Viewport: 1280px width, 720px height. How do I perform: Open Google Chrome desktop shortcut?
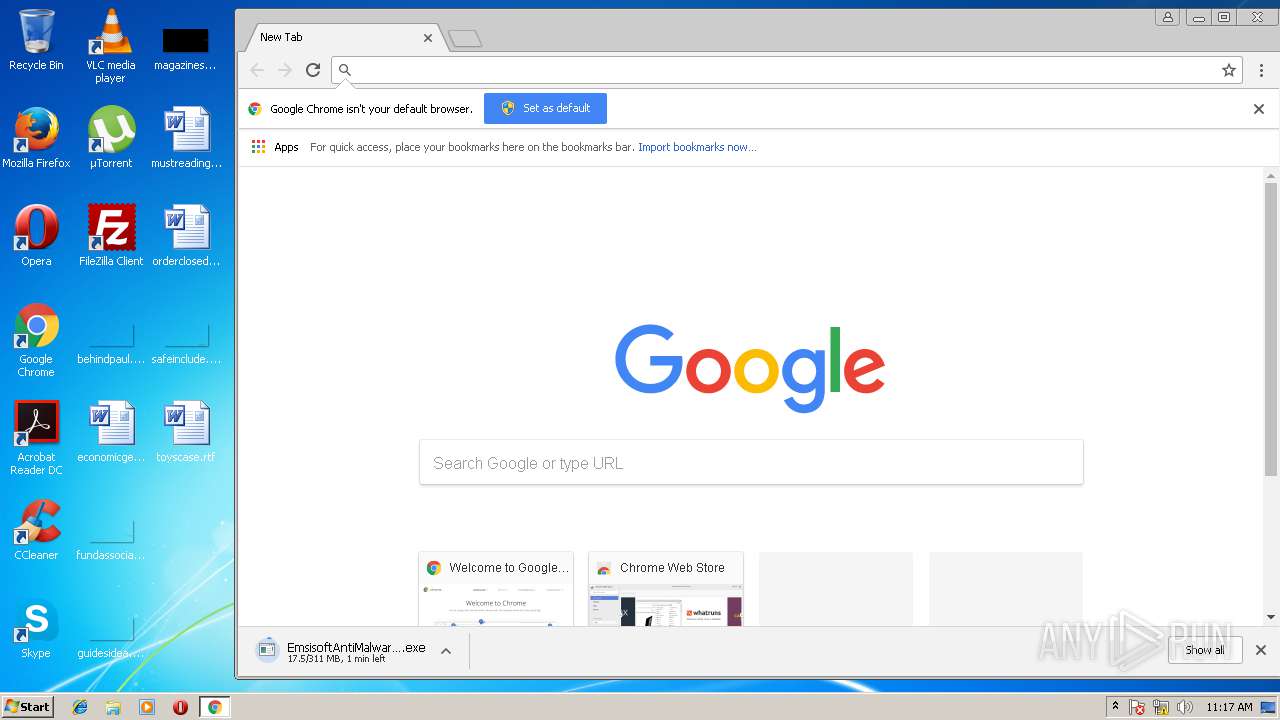tap(36, 340)
